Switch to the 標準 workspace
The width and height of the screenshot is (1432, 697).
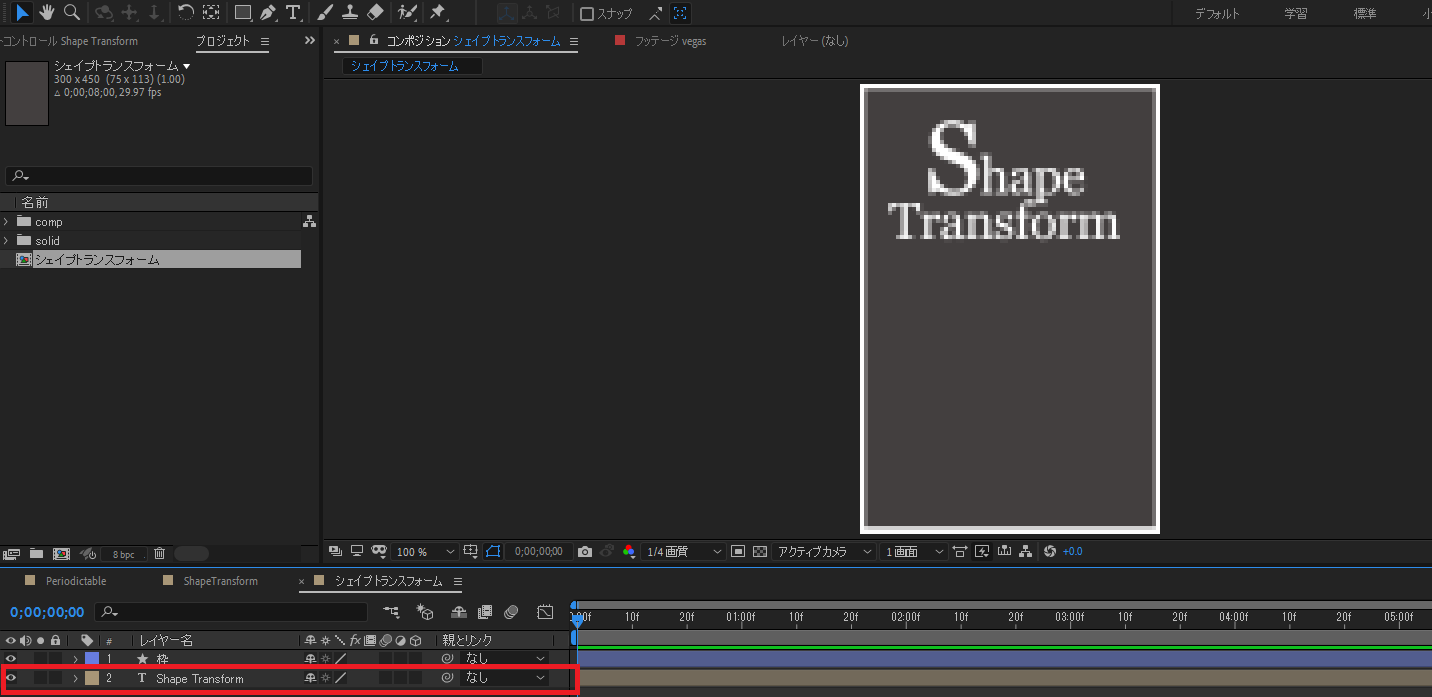[1365, 14]
